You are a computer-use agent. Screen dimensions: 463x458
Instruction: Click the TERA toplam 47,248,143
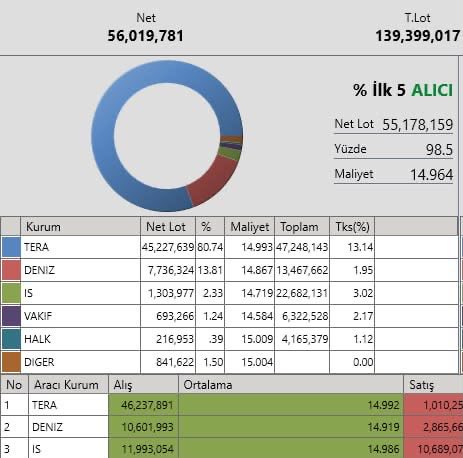coord(302,247)
